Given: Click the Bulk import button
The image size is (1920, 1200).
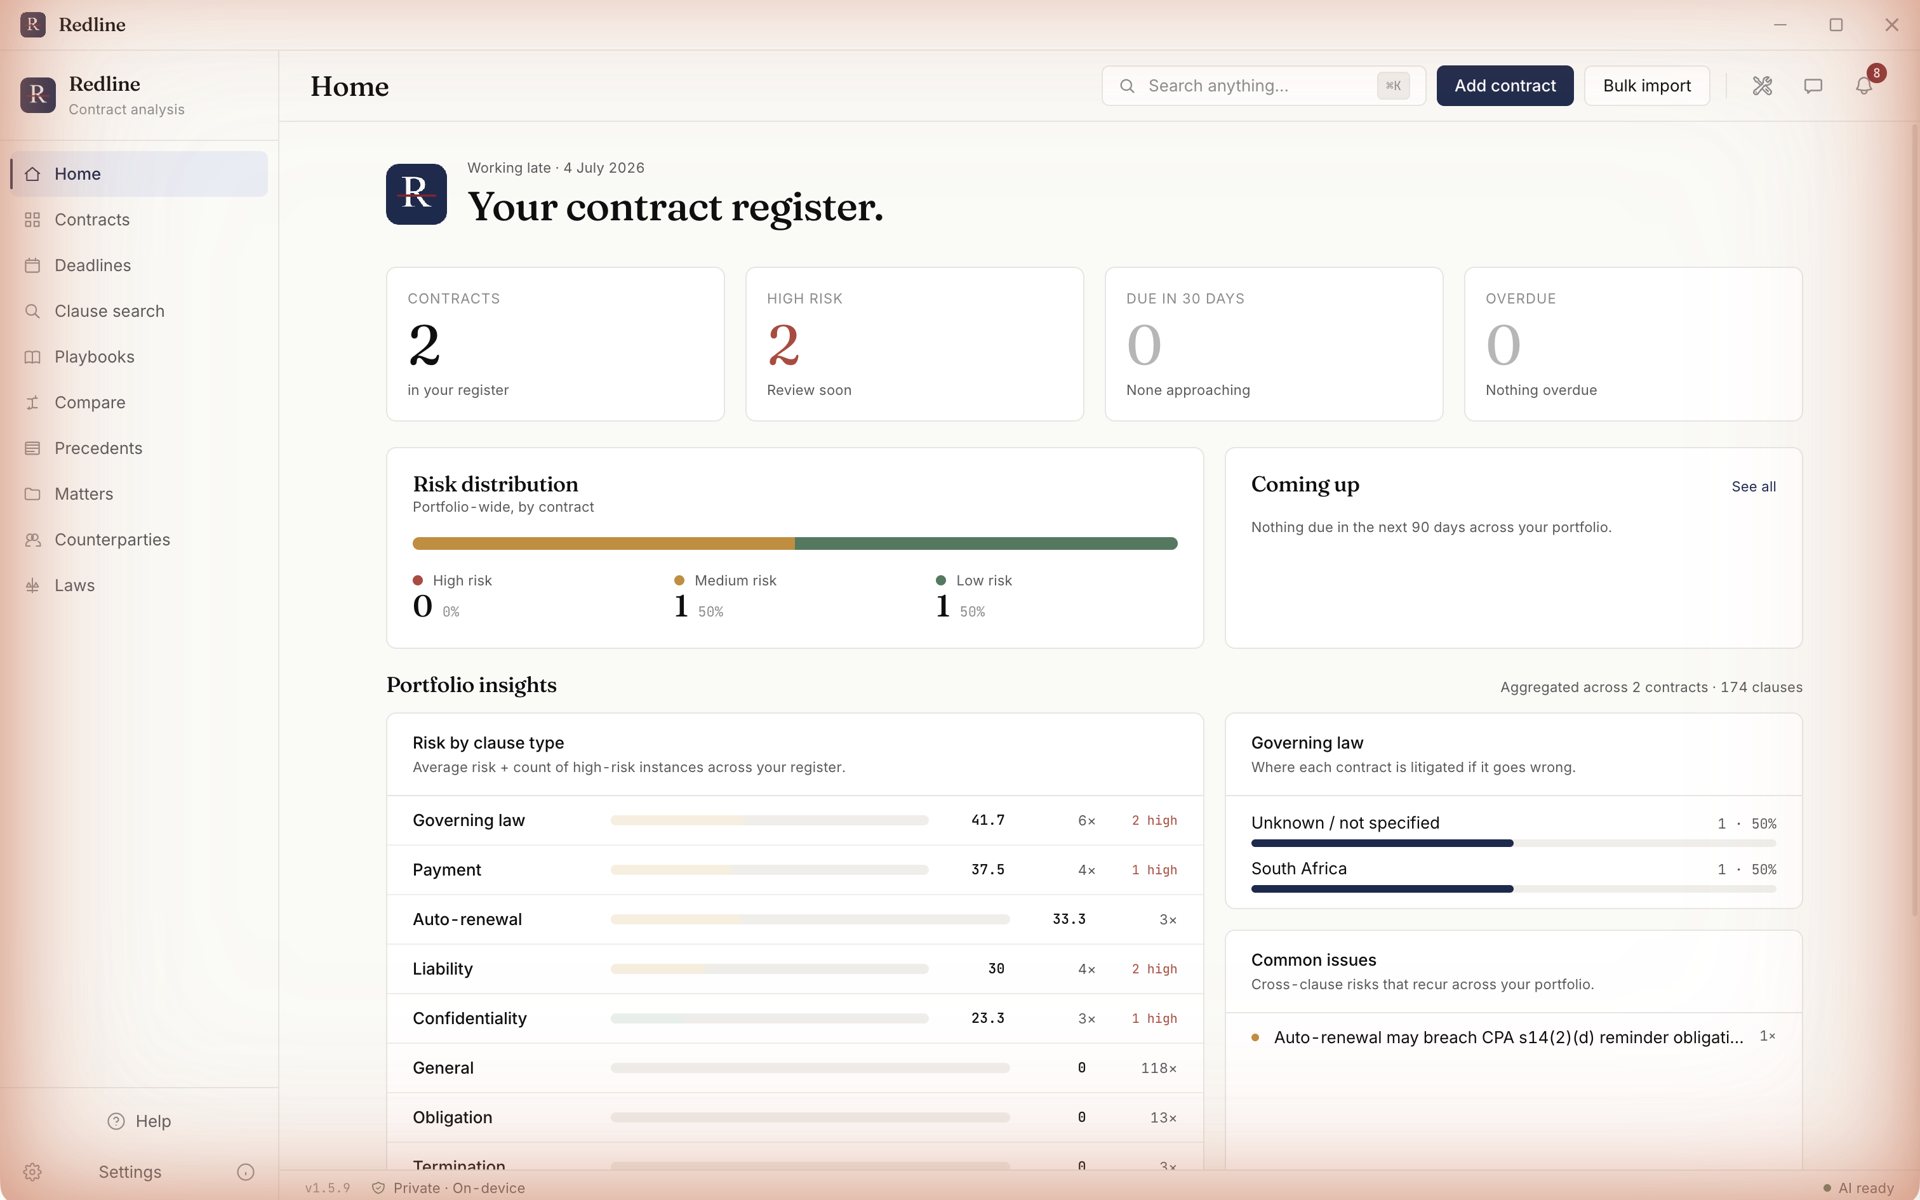Looking at the screenshot, I should click(x=1647, y=86).
